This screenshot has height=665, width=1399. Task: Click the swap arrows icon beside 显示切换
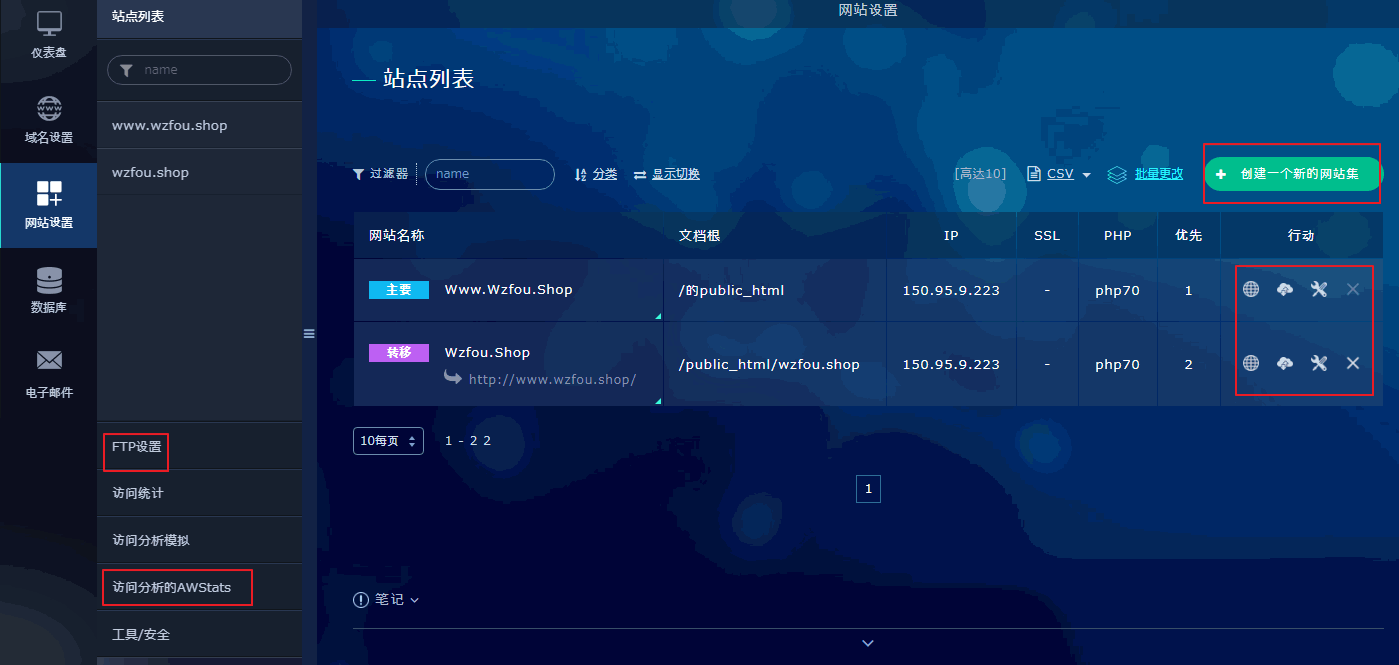tap(640, 174)
